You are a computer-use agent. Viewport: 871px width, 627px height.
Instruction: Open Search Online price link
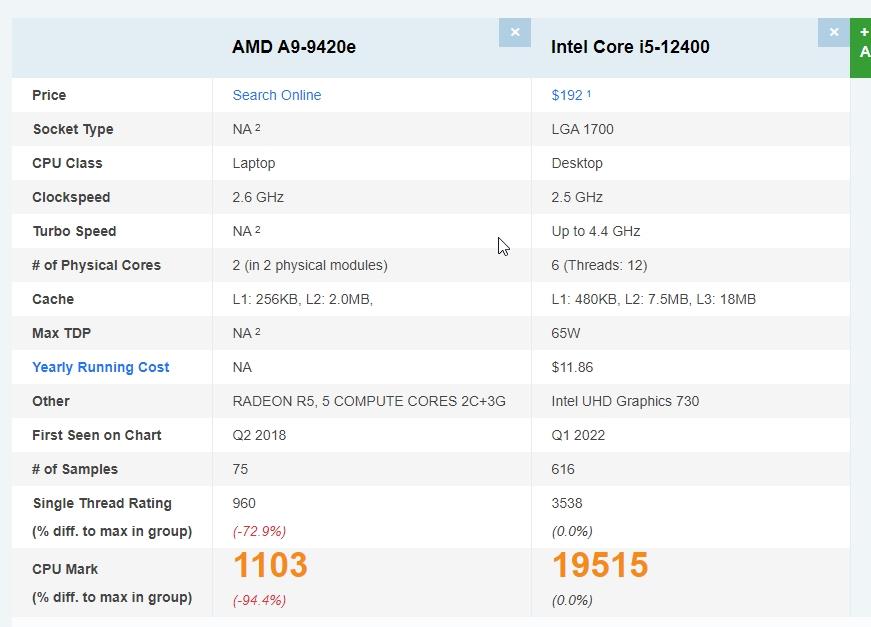[277, 95]
